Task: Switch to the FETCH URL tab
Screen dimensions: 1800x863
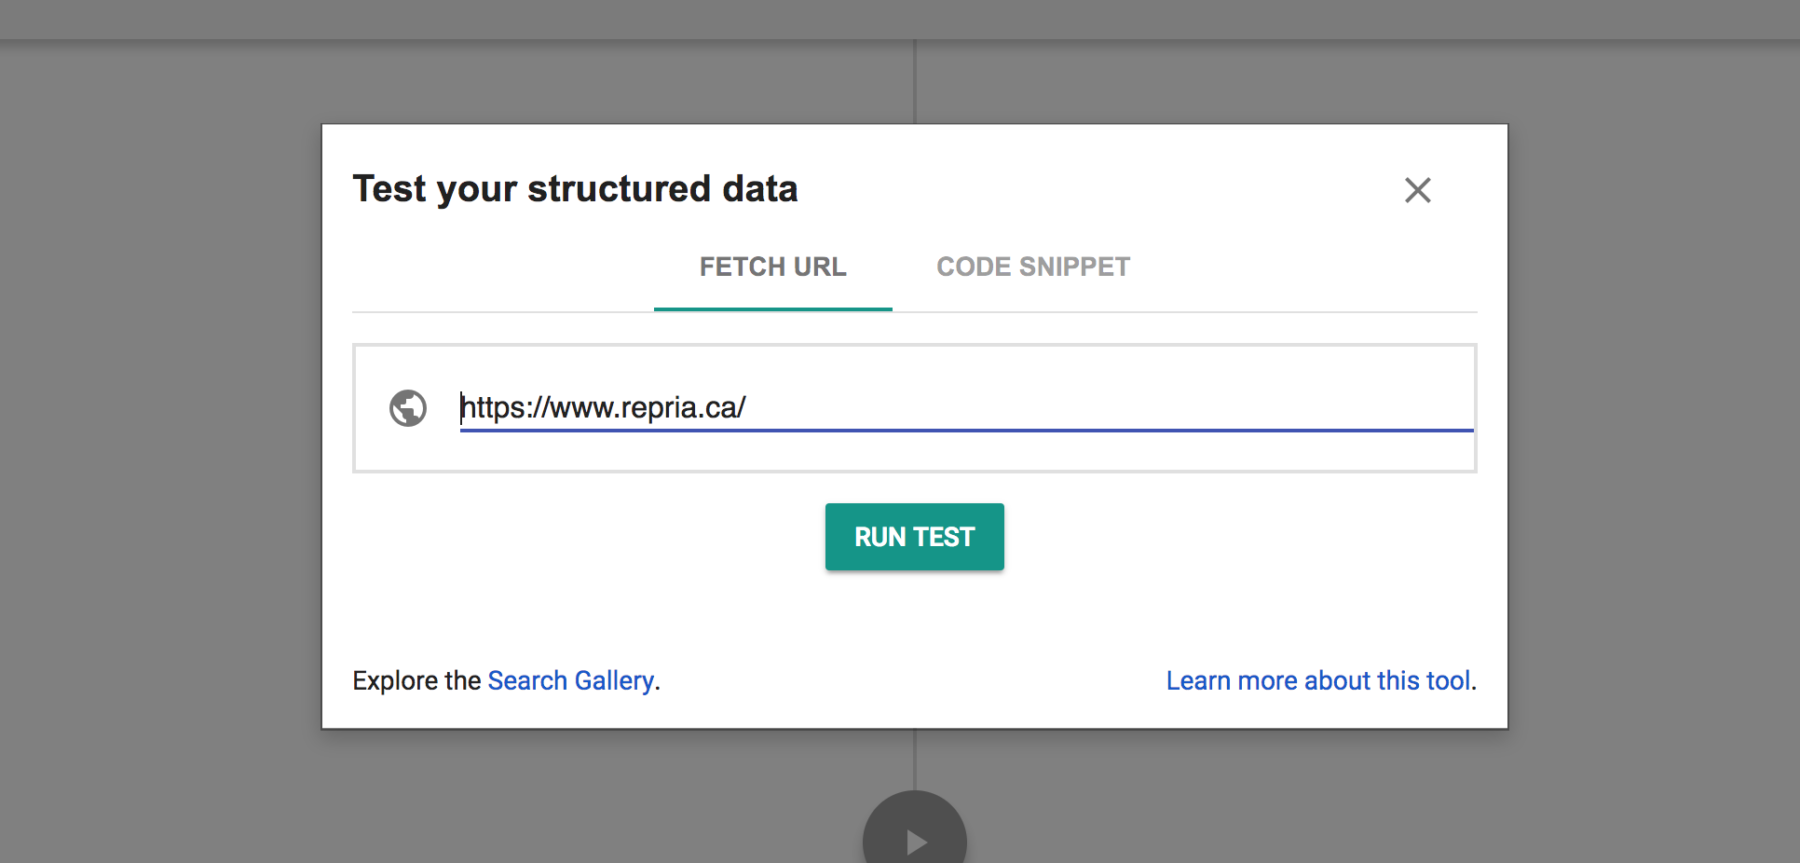Action: coord(773,267)
